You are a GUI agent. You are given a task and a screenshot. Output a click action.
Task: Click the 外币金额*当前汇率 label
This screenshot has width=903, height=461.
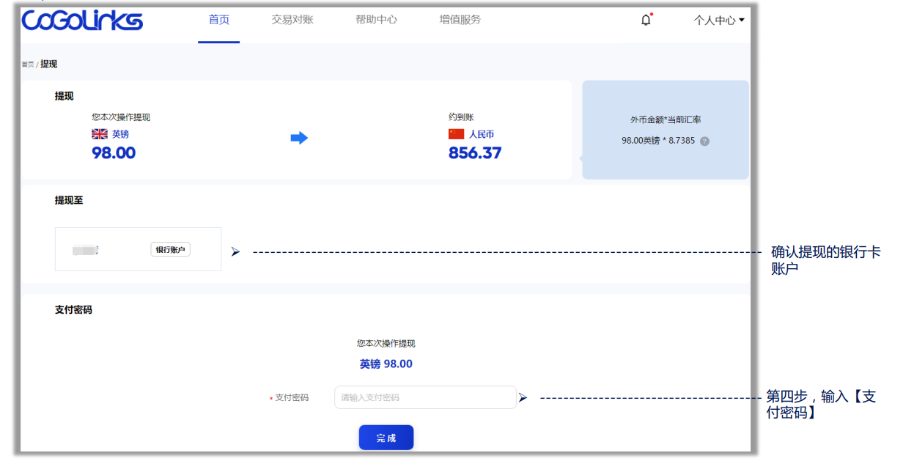(x=665, y=120)
